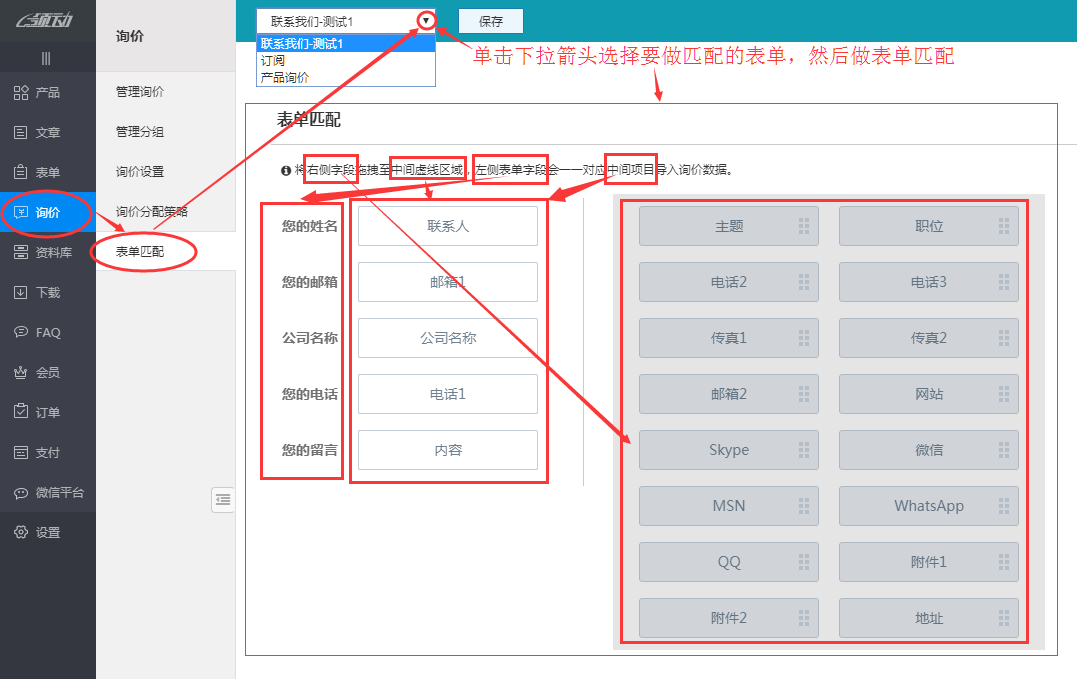Click the 保存 button

click(x=490, y=20)
